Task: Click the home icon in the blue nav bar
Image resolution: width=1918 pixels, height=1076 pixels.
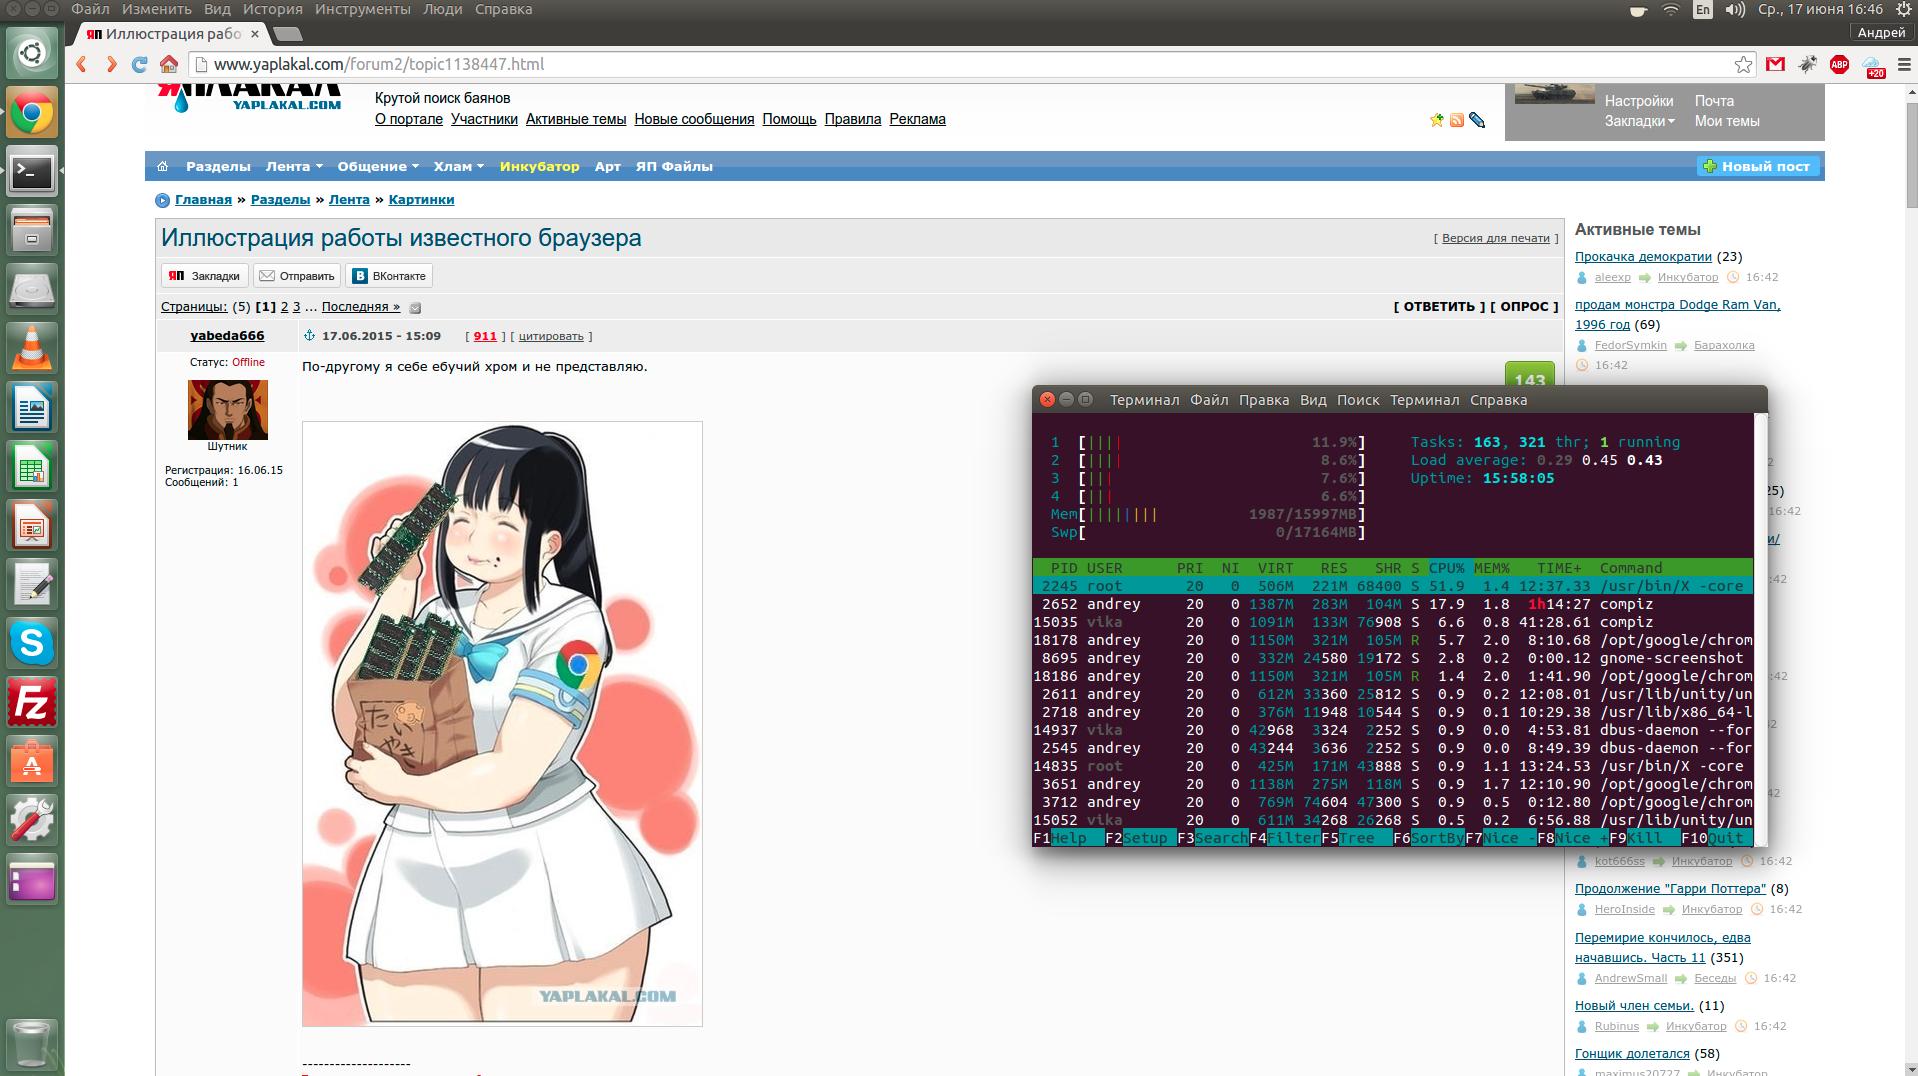Action: point(162,166)
